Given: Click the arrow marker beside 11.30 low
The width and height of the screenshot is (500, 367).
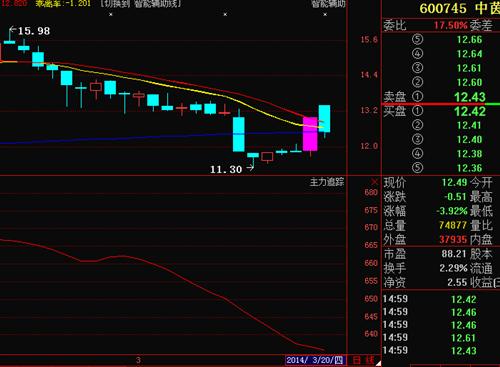Looking at the screenshot, I should point(250,169).
